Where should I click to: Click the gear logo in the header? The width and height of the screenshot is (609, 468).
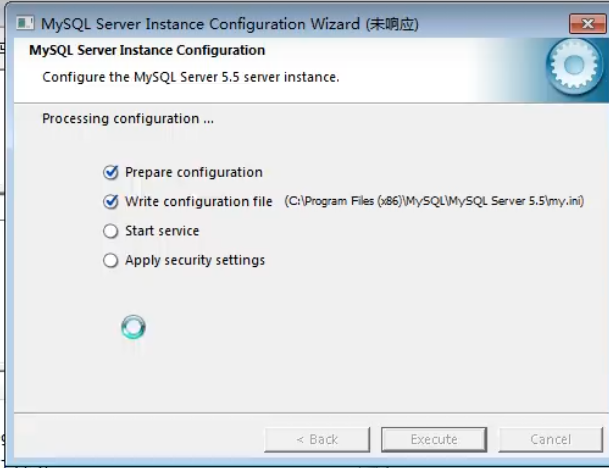point(574,68)
